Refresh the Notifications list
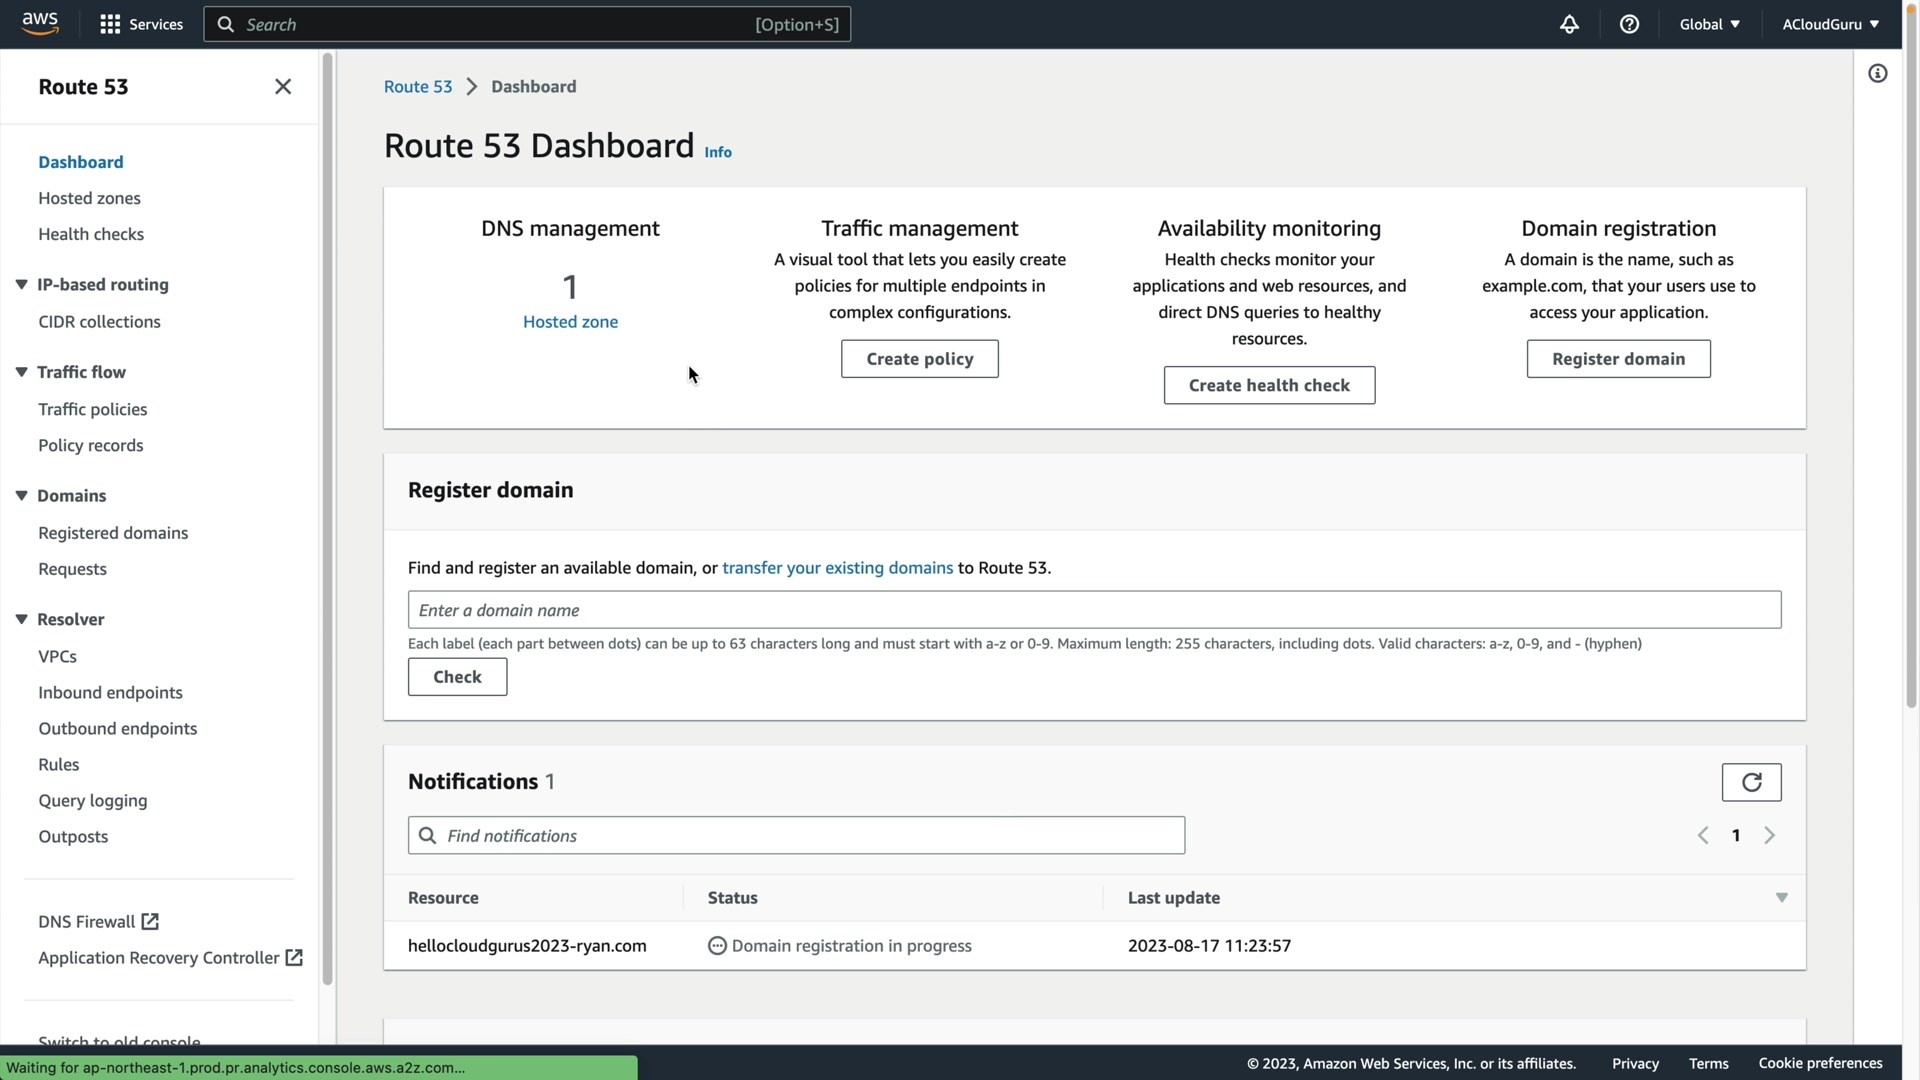The width and height of the screenshot is (1920, 1080). 1751,782
